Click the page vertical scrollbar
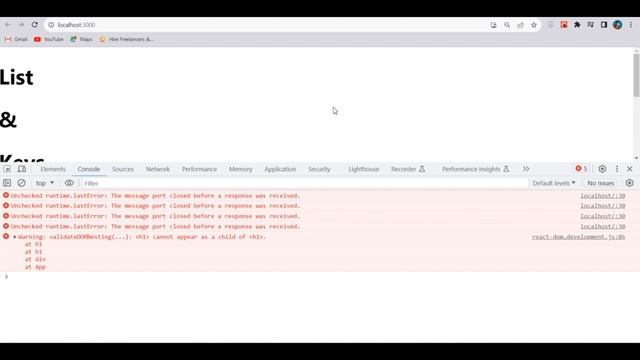This screenshot has width=640, height=360. coord(636,76)
